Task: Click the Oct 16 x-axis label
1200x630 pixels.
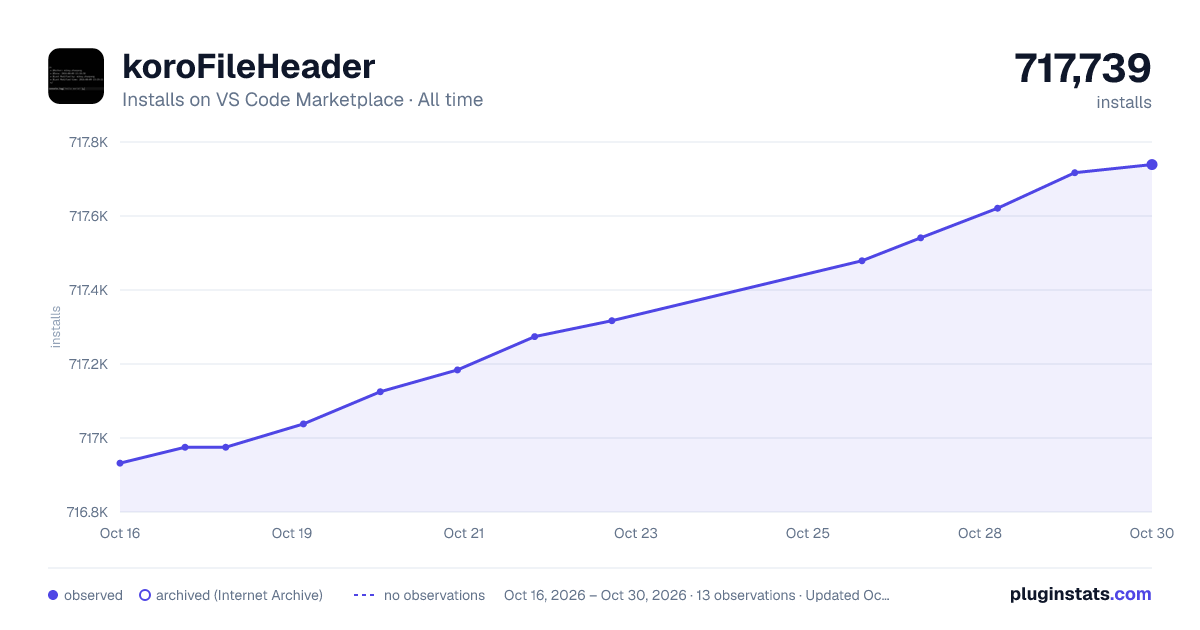Action: pos(120,533)
